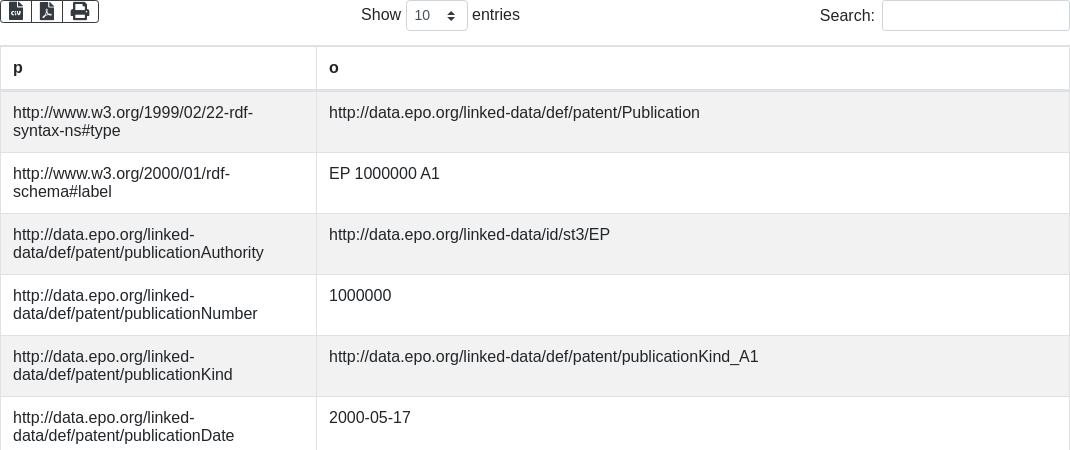Click the patent/Publication object URL
This screenshot has width=1070, height=450.
514,113
